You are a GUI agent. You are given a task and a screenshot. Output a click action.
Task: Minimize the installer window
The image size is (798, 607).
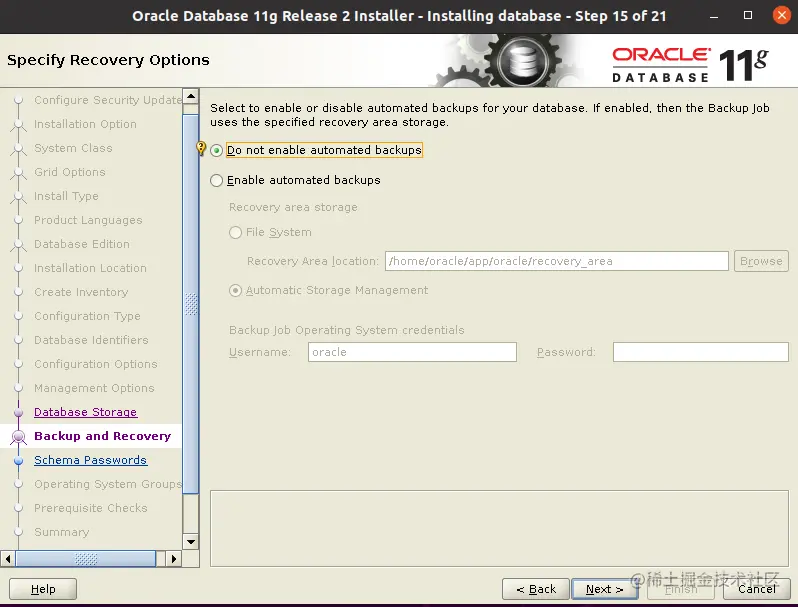click(714, 16)
